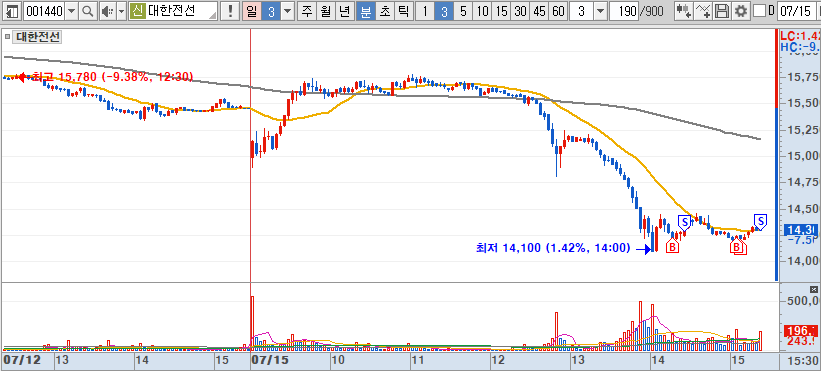Select the 1 minute interval button
Screen dimensions: 821x371
(x=425, y=11)
